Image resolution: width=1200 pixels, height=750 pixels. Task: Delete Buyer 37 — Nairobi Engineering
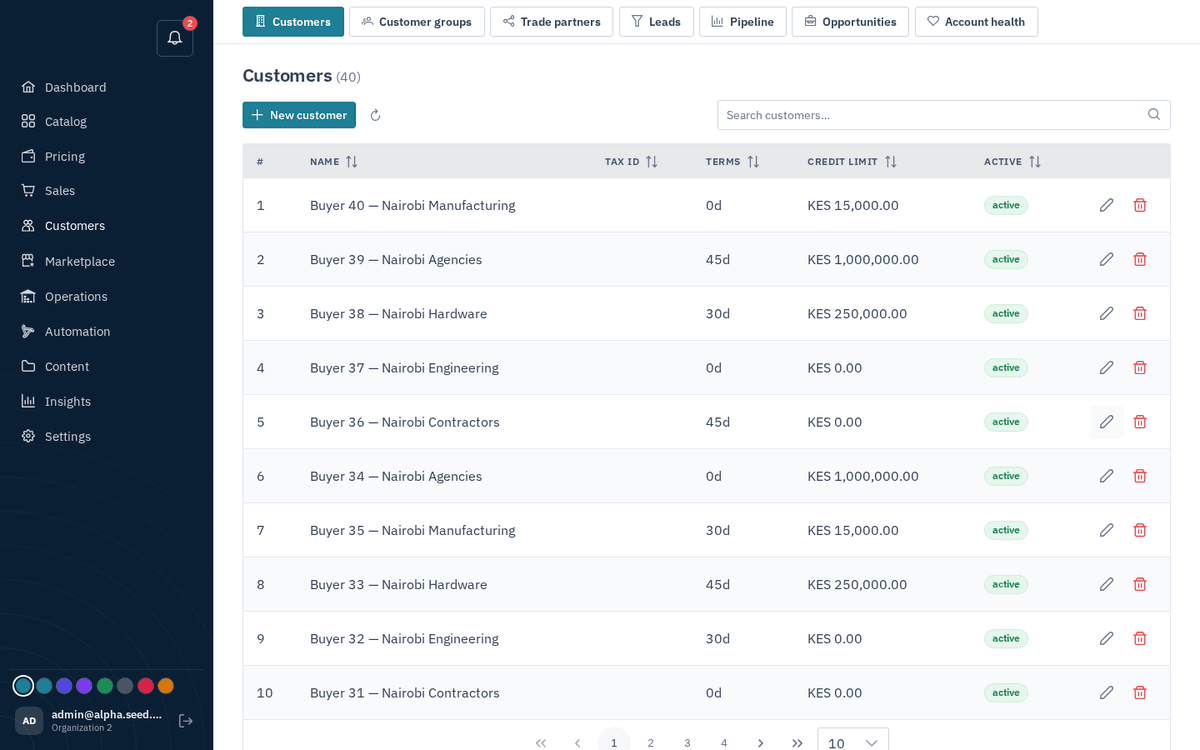coord(1140,367)
